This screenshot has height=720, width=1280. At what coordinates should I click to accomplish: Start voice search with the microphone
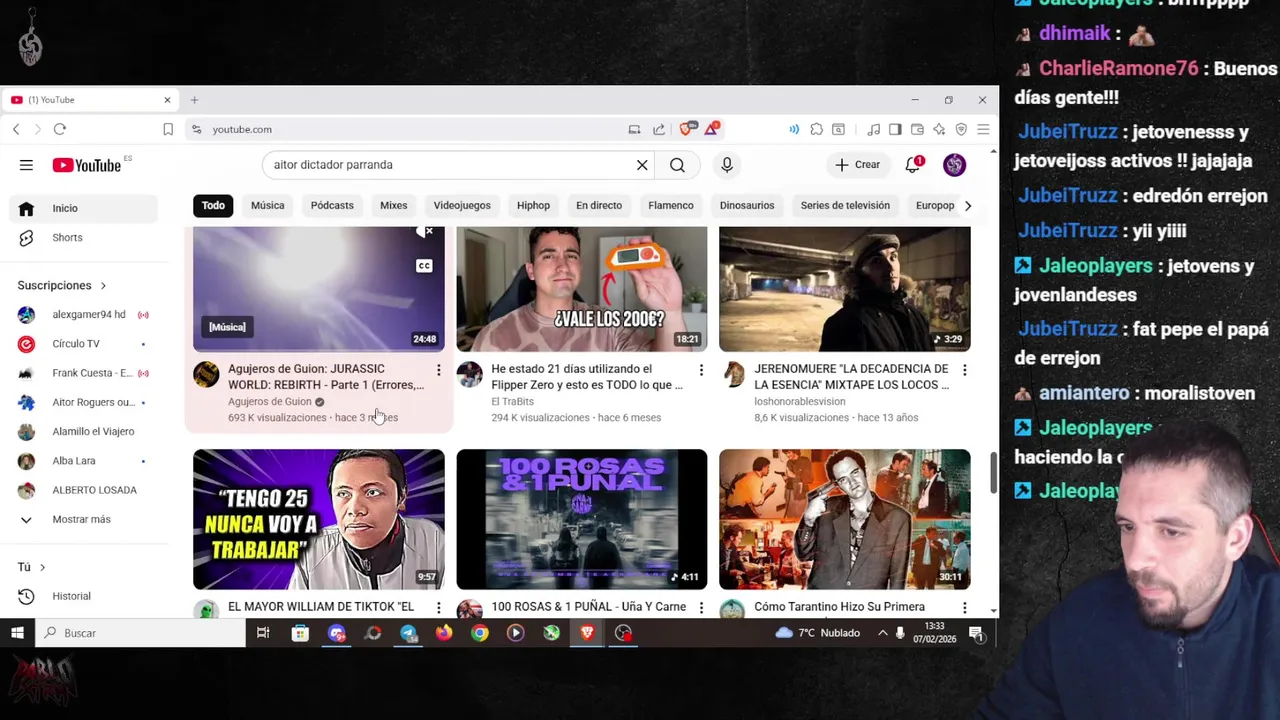(x=727, y=165)
